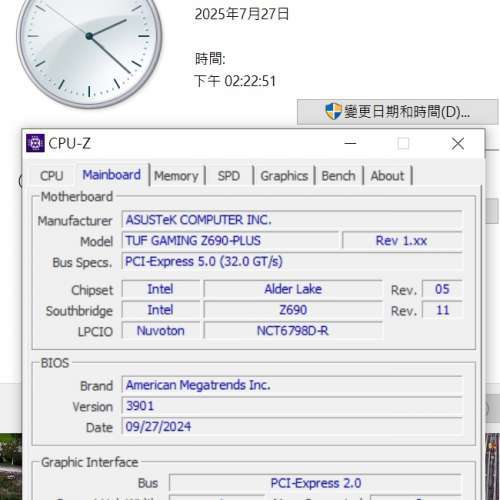
Task: Open the Bench tab
Action: point(338,176)
